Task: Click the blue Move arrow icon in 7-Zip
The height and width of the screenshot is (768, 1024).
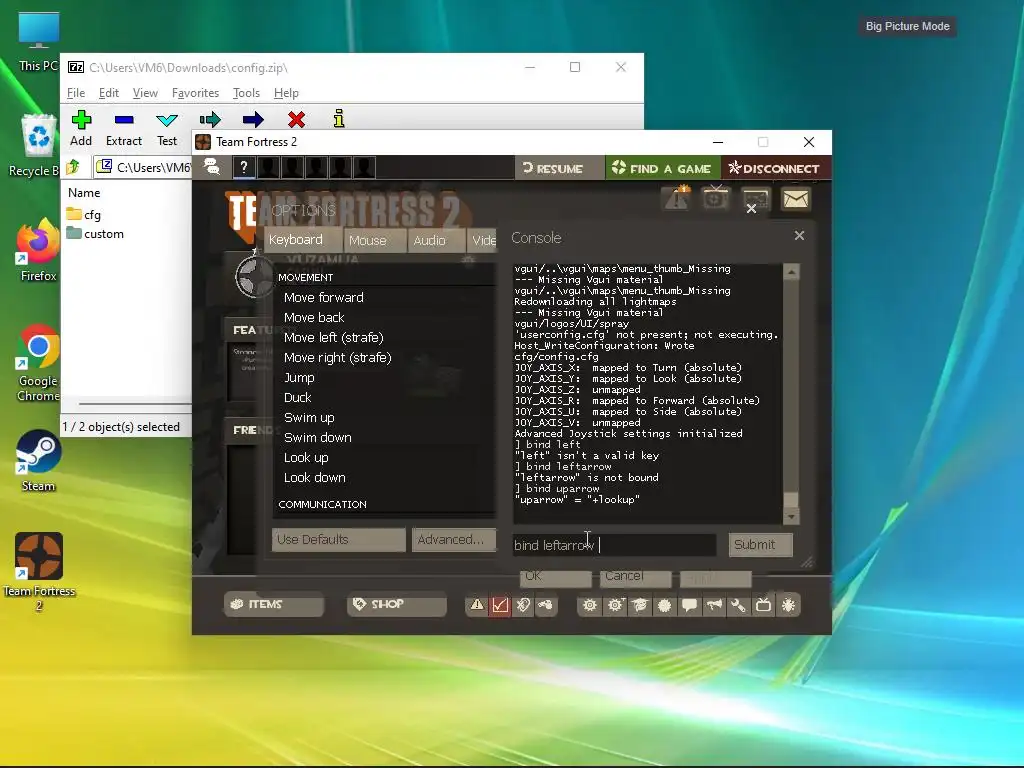Action: pyautogui.click(x=253, y=120)
